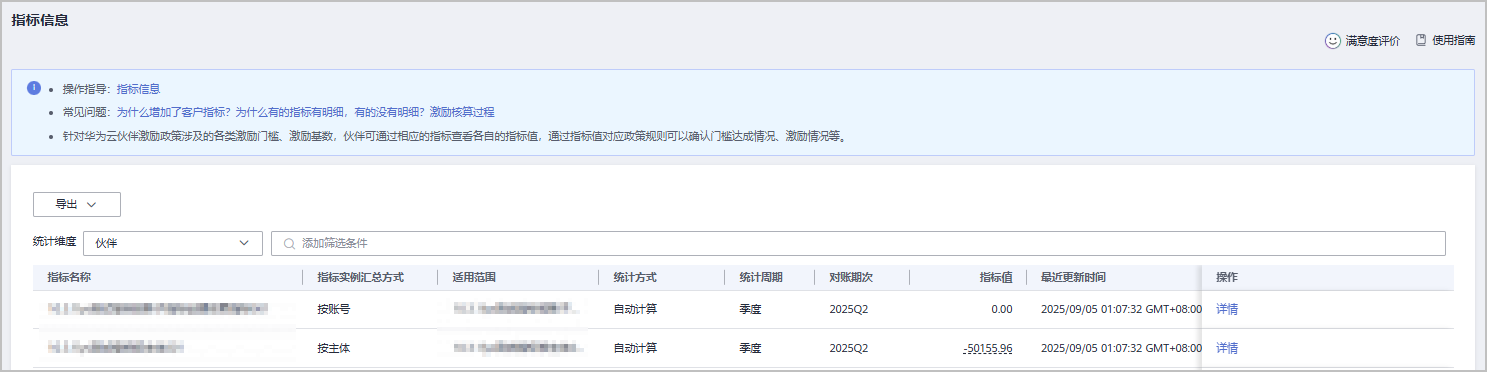
Task: Click the search magnifier icon in filter box
Action: pos(289,243)
